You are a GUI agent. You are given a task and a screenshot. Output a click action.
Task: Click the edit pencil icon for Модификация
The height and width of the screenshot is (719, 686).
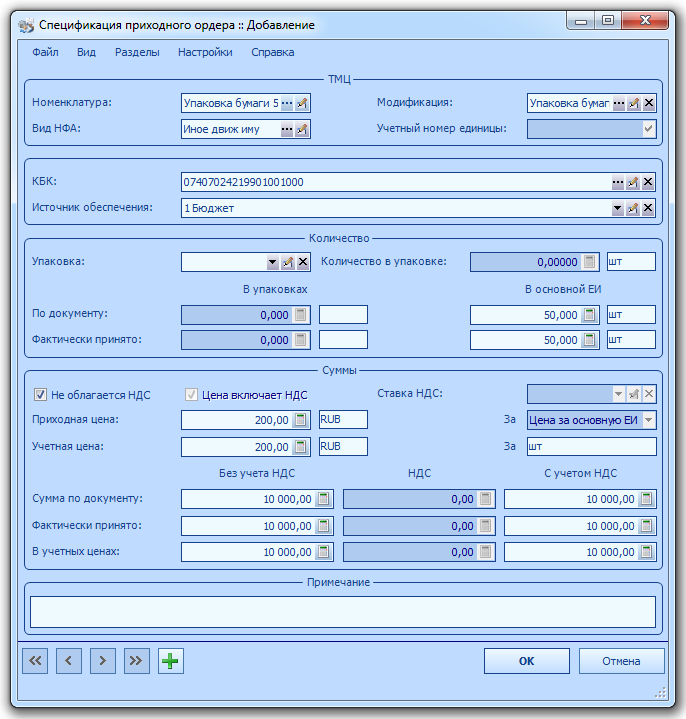(634, 103)
